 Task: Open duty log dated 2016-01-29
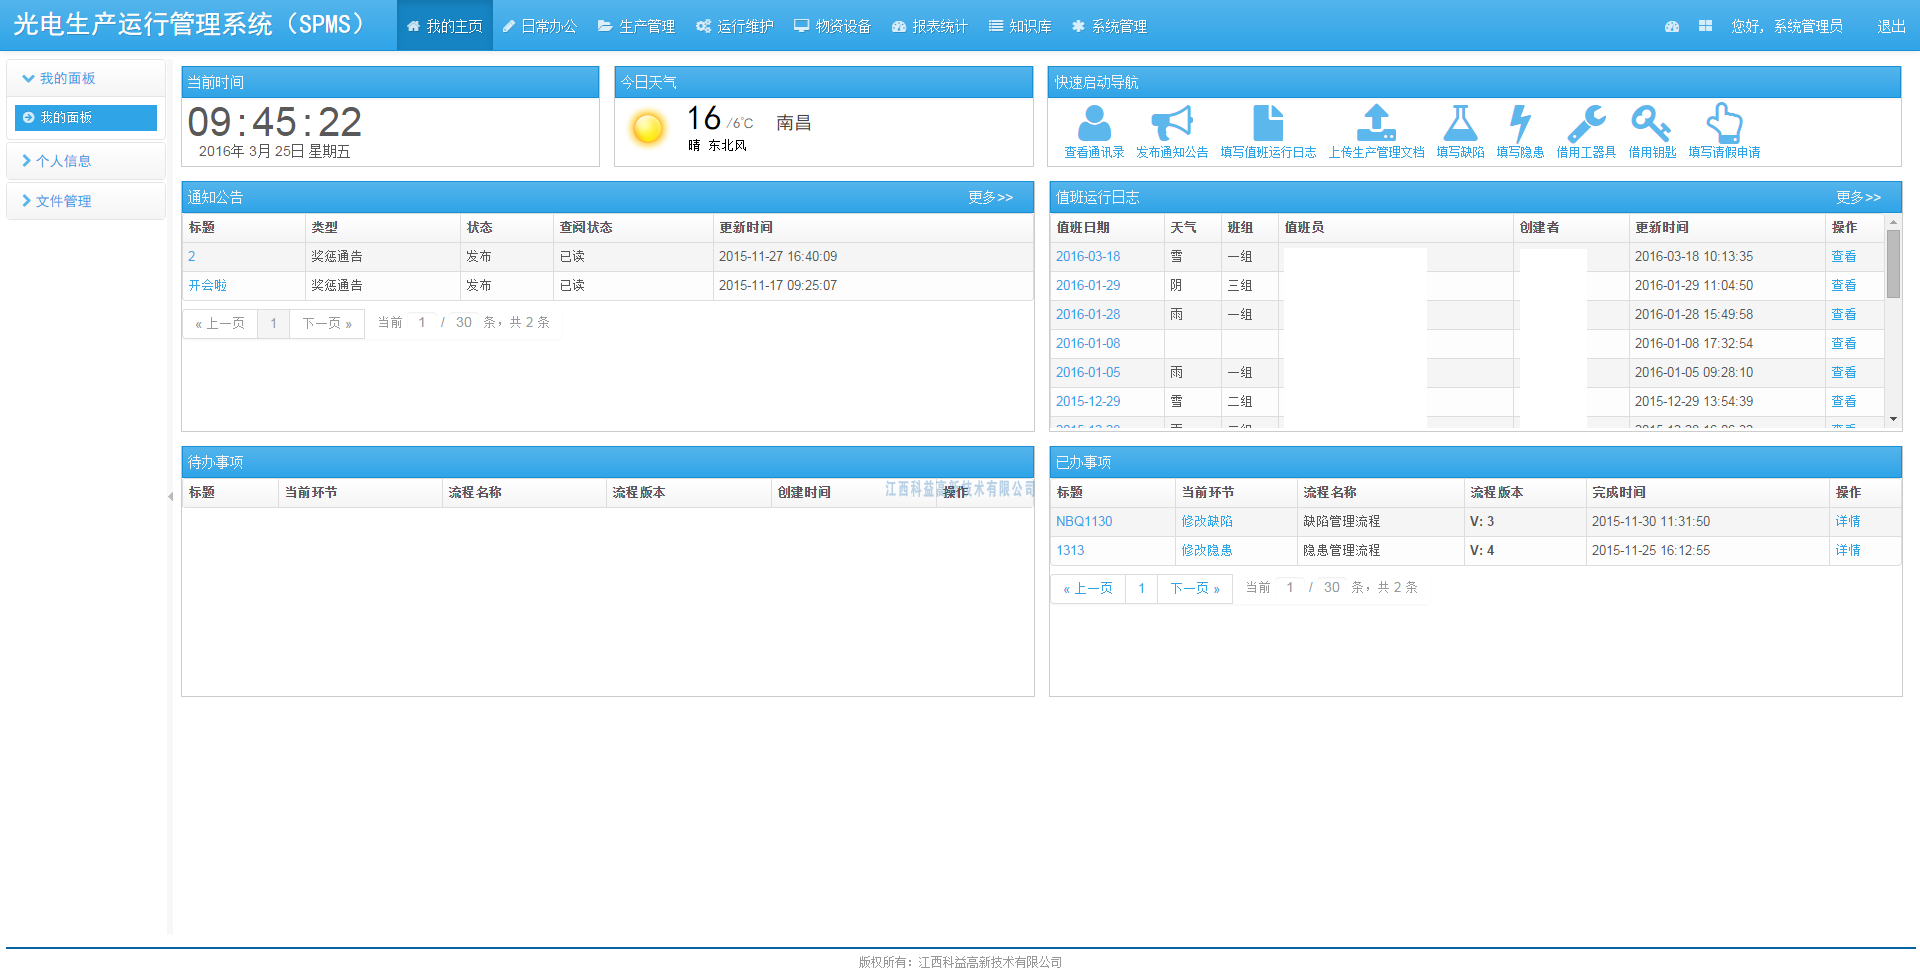(1088, 285)
